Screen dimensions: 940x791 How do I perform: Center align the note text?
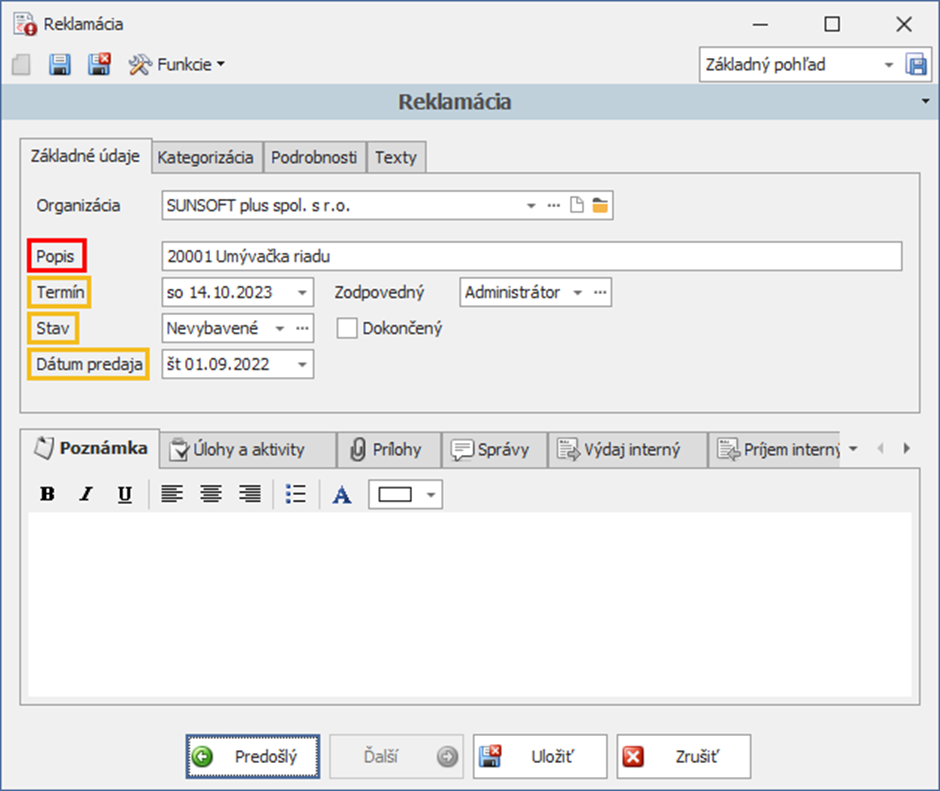pyautogui.click(x=210, y=494)
